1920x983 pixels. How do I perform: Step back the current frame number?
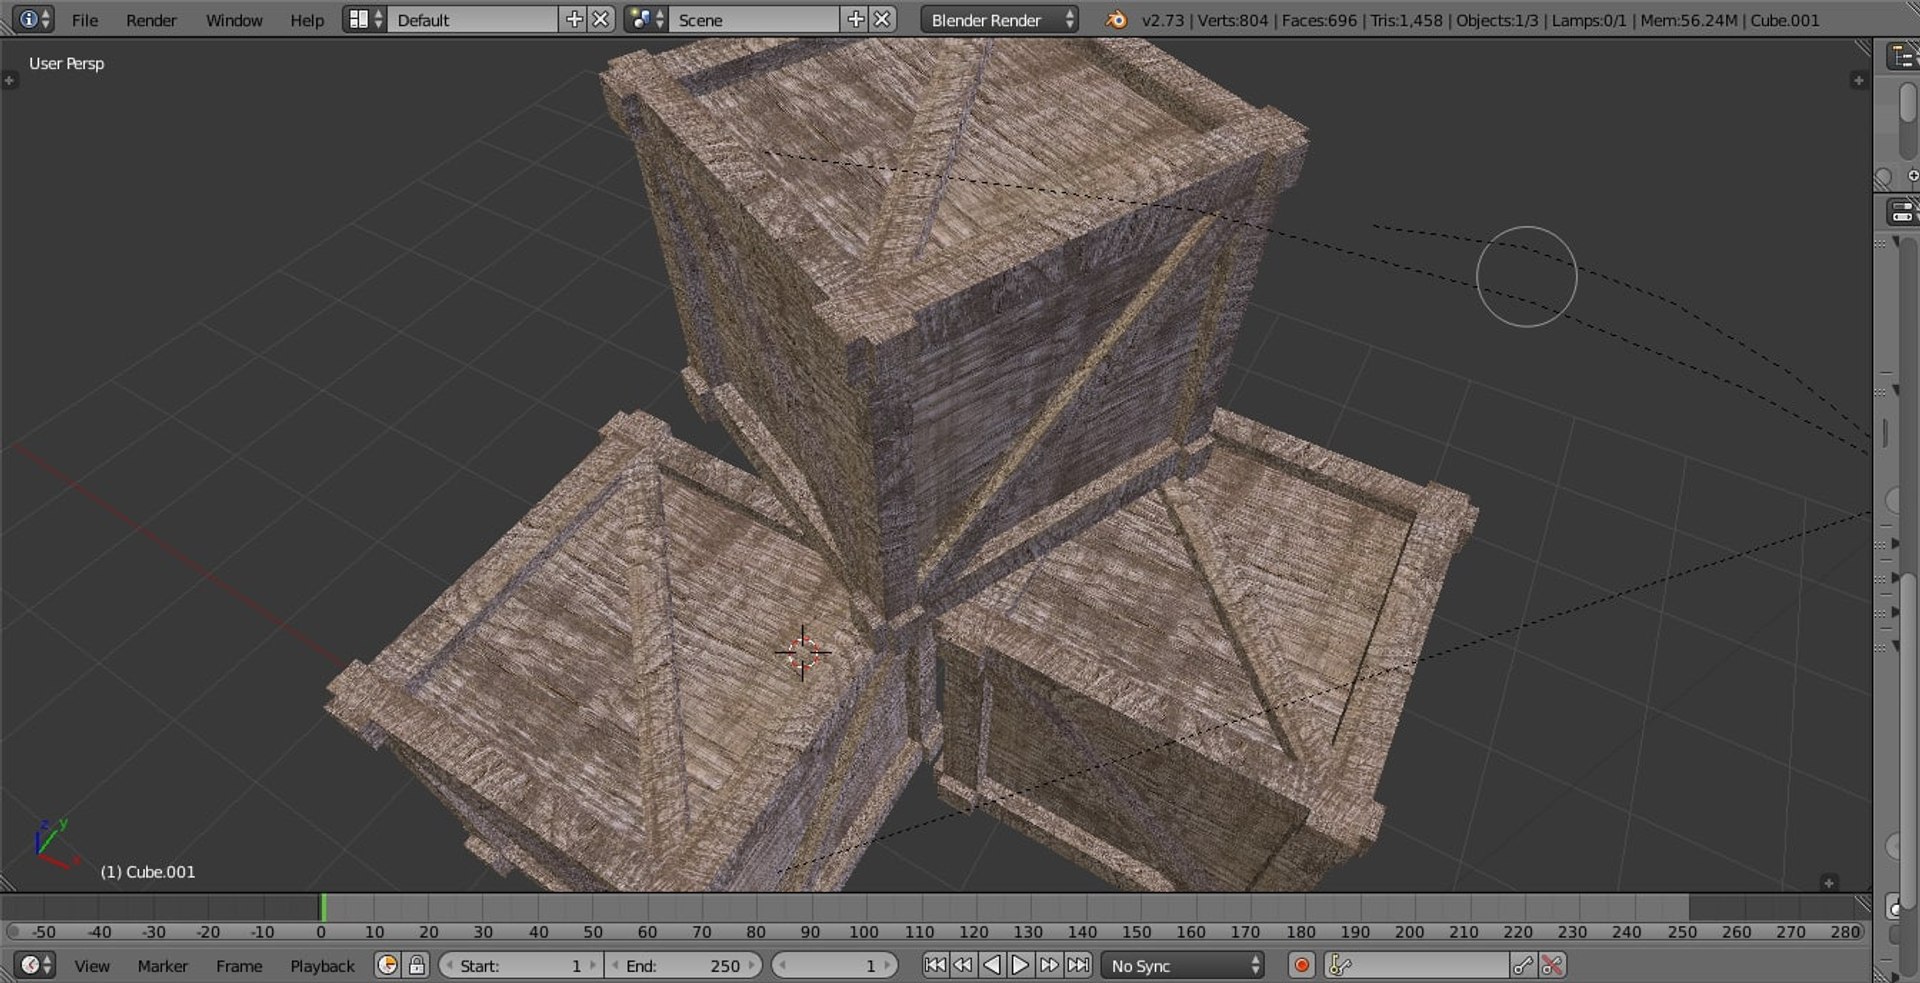(x=782, y=965)
